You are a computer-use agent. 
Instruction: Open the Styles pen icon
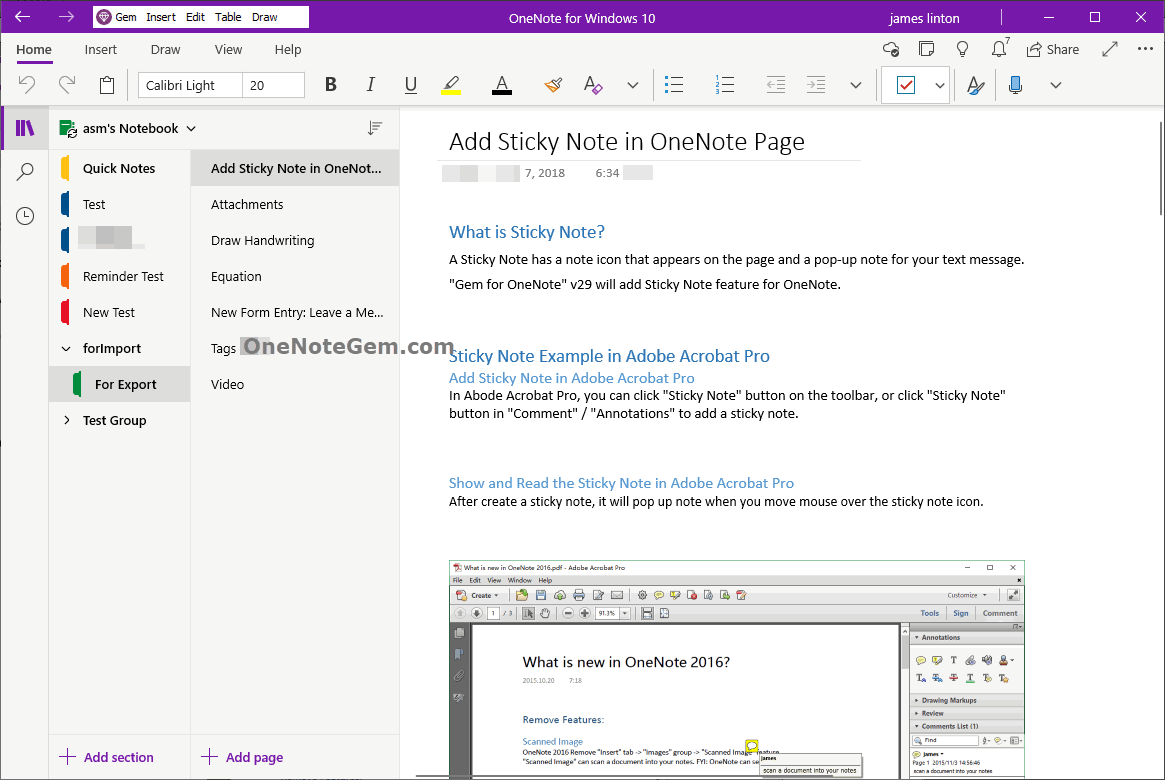pos(976,85)
